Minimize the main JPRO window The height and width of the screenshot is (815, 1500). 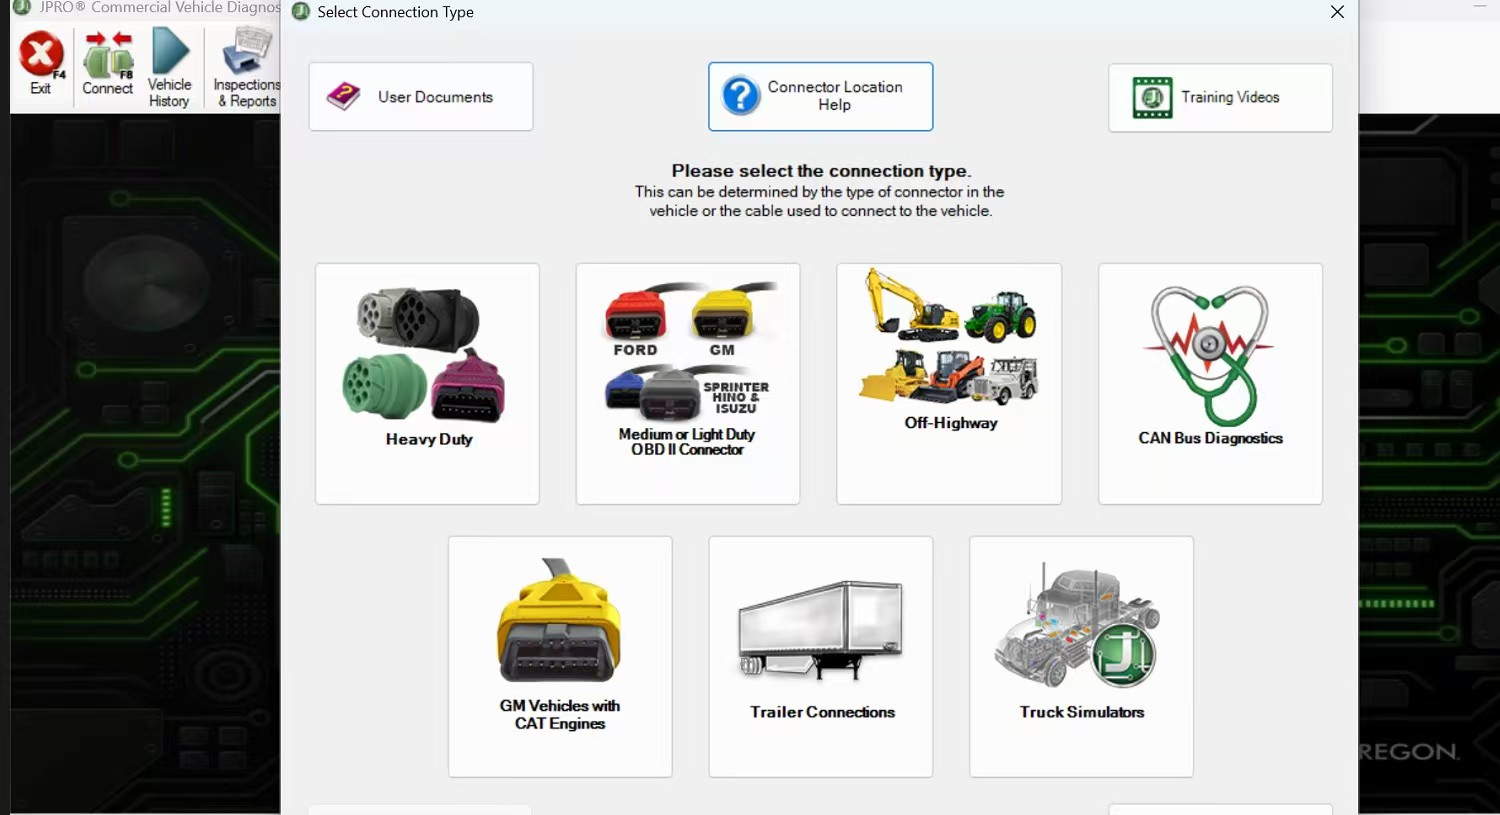1480,6
